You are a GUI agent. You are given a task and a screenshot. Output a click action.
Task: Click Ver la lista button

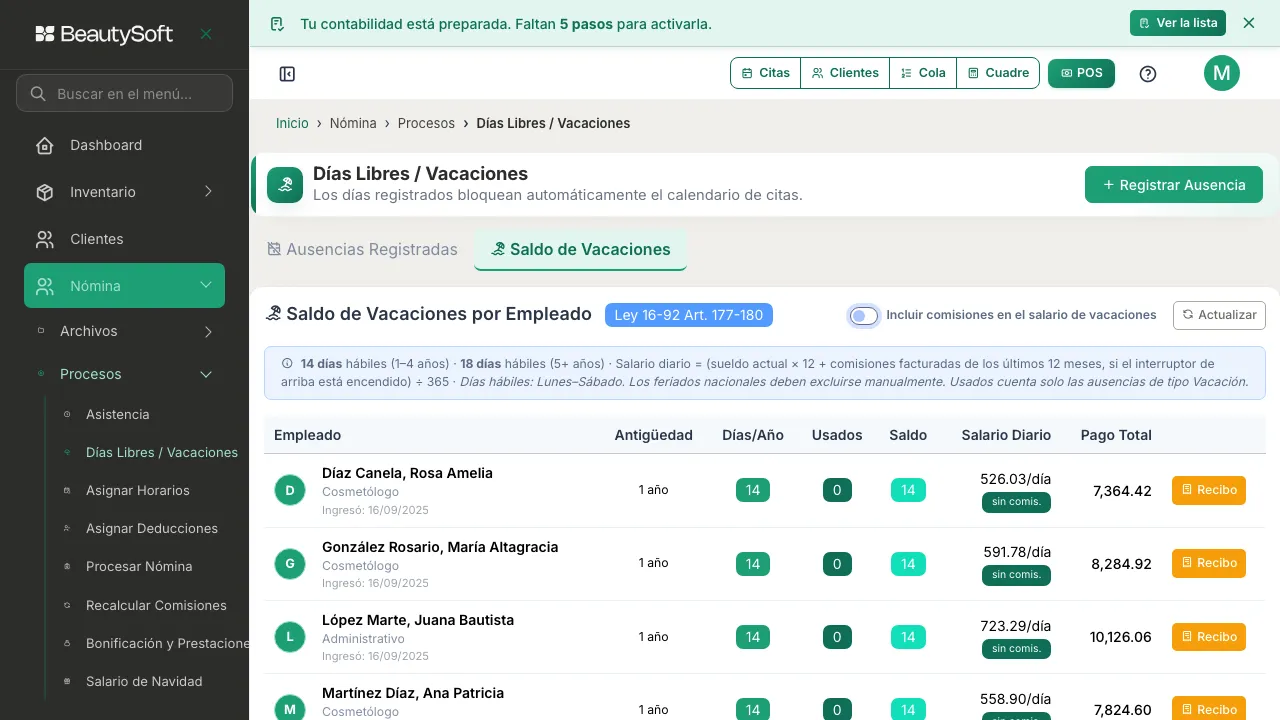pyautogui.click(x=1178, y=23)
